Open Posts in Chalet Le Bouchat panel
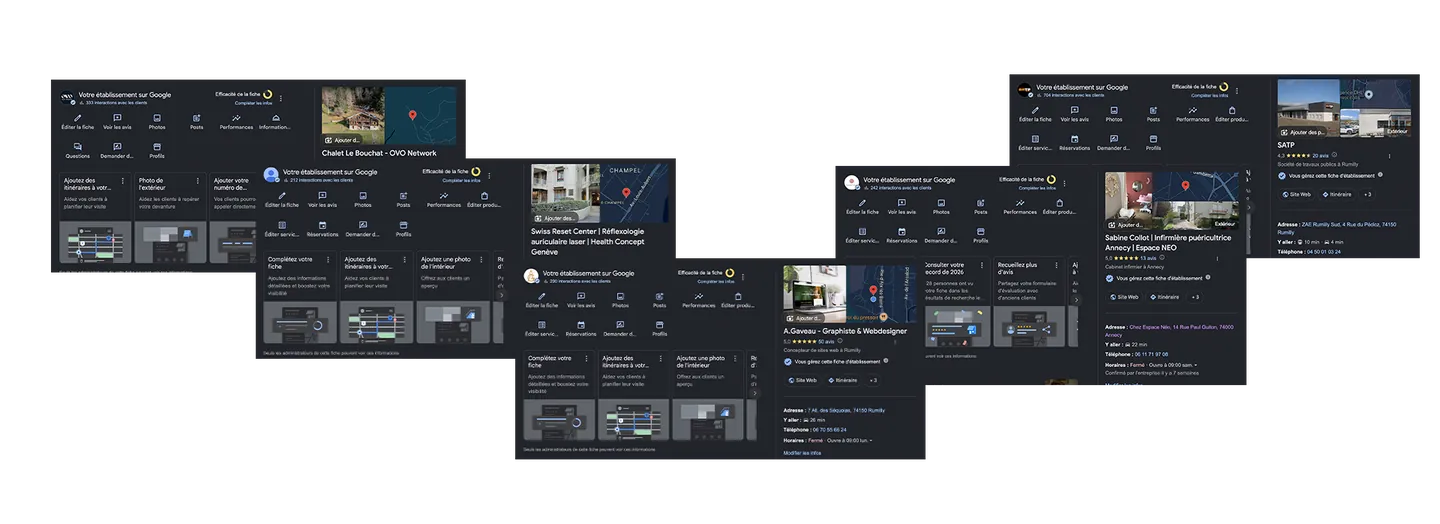 point(196,122)
